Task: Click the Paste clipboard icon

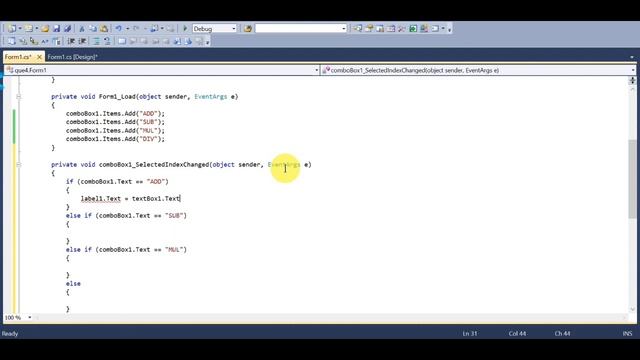Action: (104, 29)
